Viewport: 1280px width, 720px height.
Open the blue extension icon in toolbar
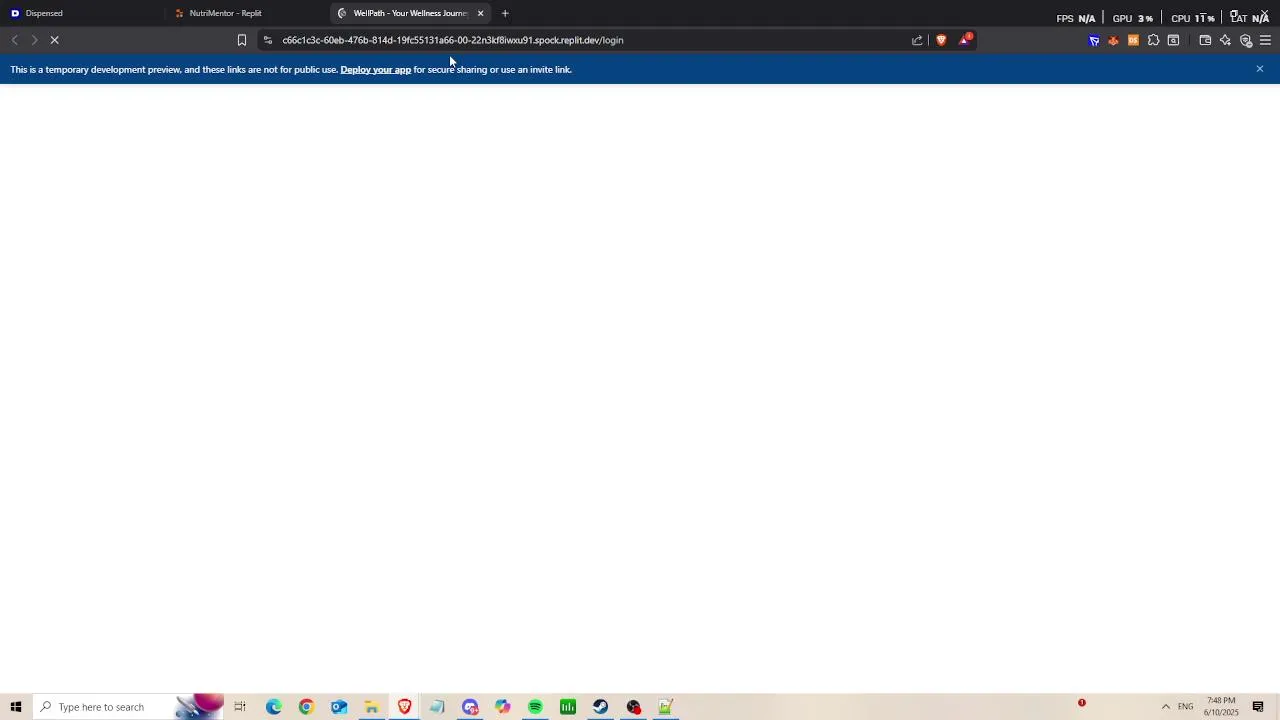coord(1094,41)
